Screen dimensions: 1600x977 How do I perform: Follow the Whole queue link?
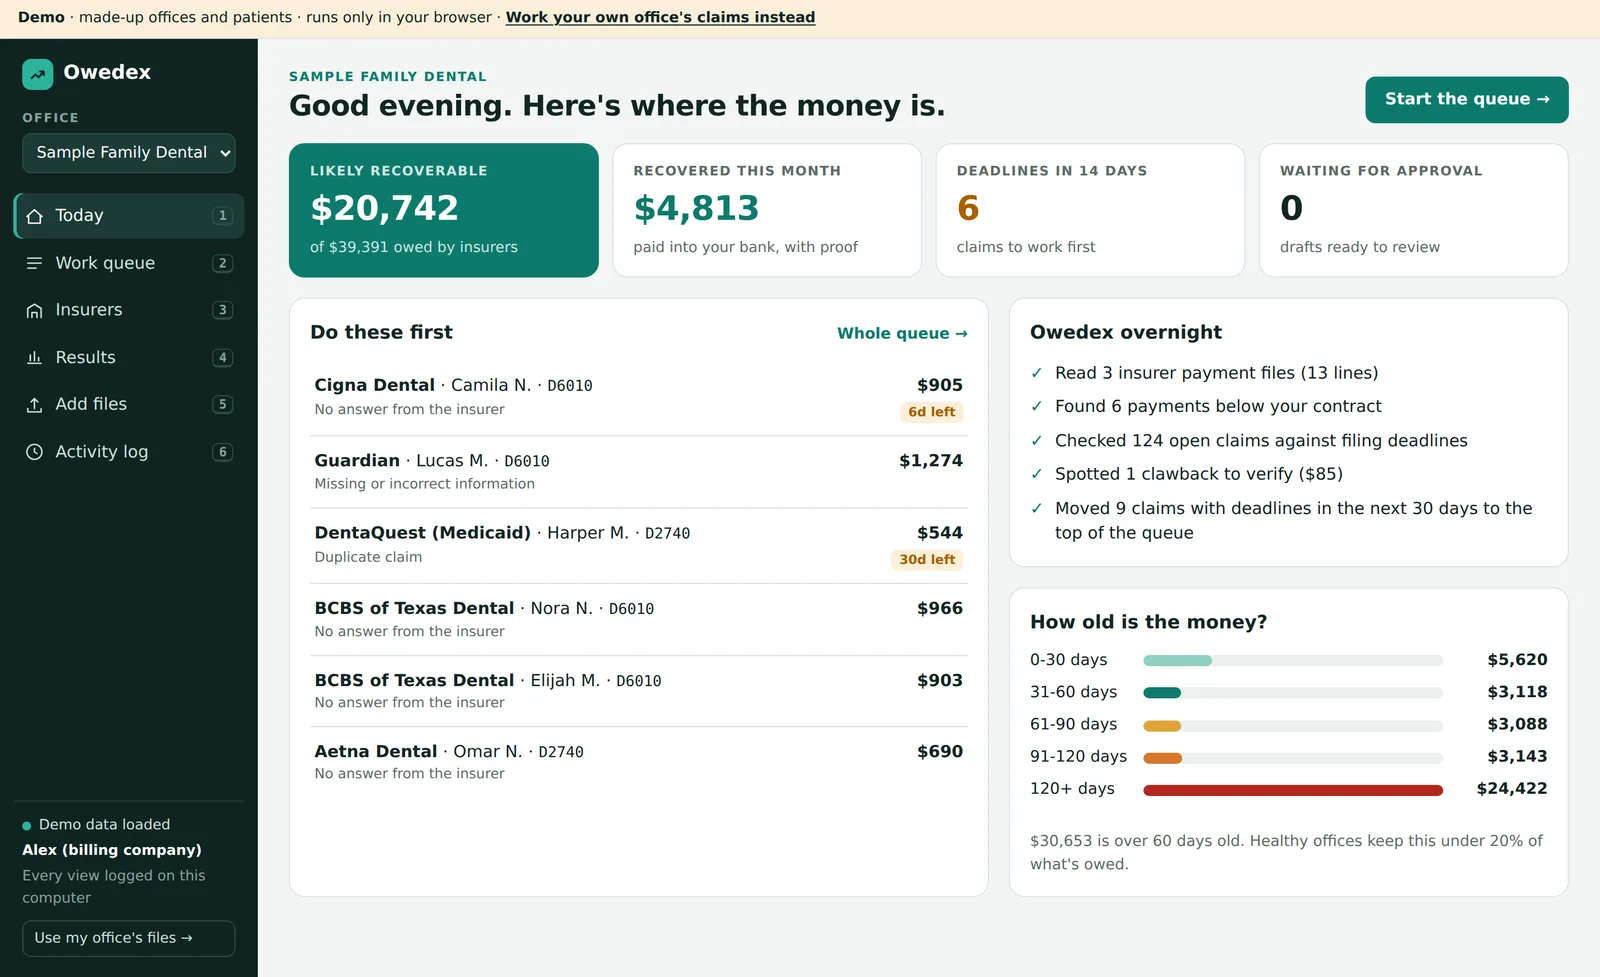point(902,333)
